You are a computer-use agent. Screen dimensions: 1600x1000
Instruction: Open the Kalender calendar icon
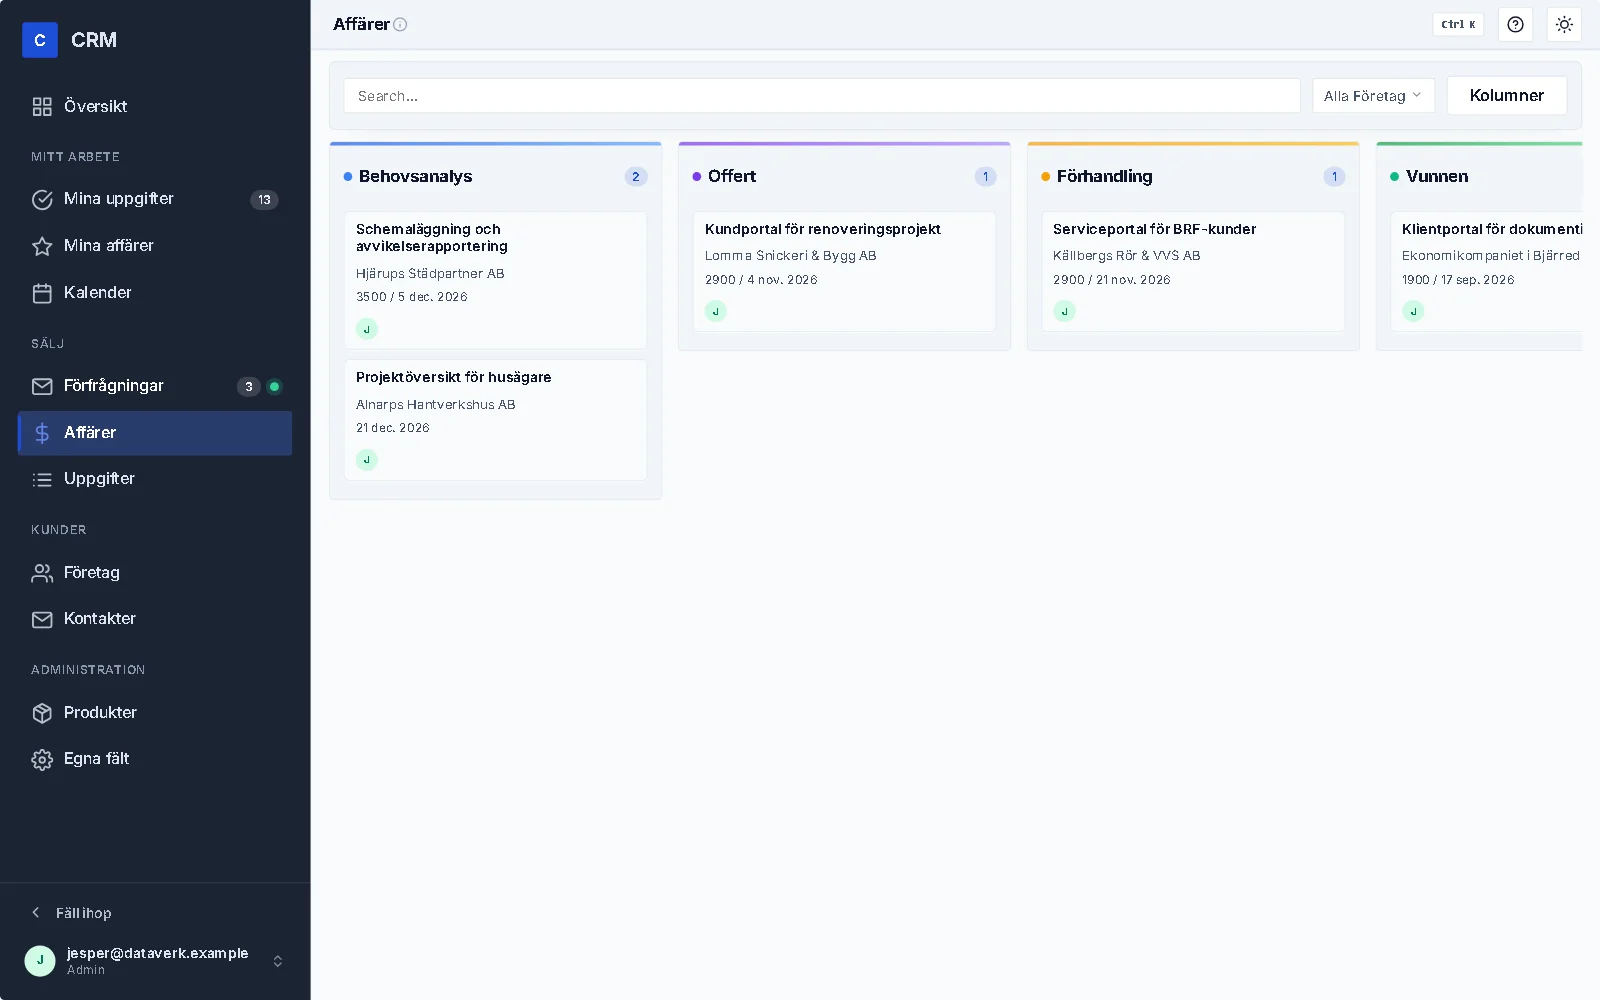[x=42, y=293]
